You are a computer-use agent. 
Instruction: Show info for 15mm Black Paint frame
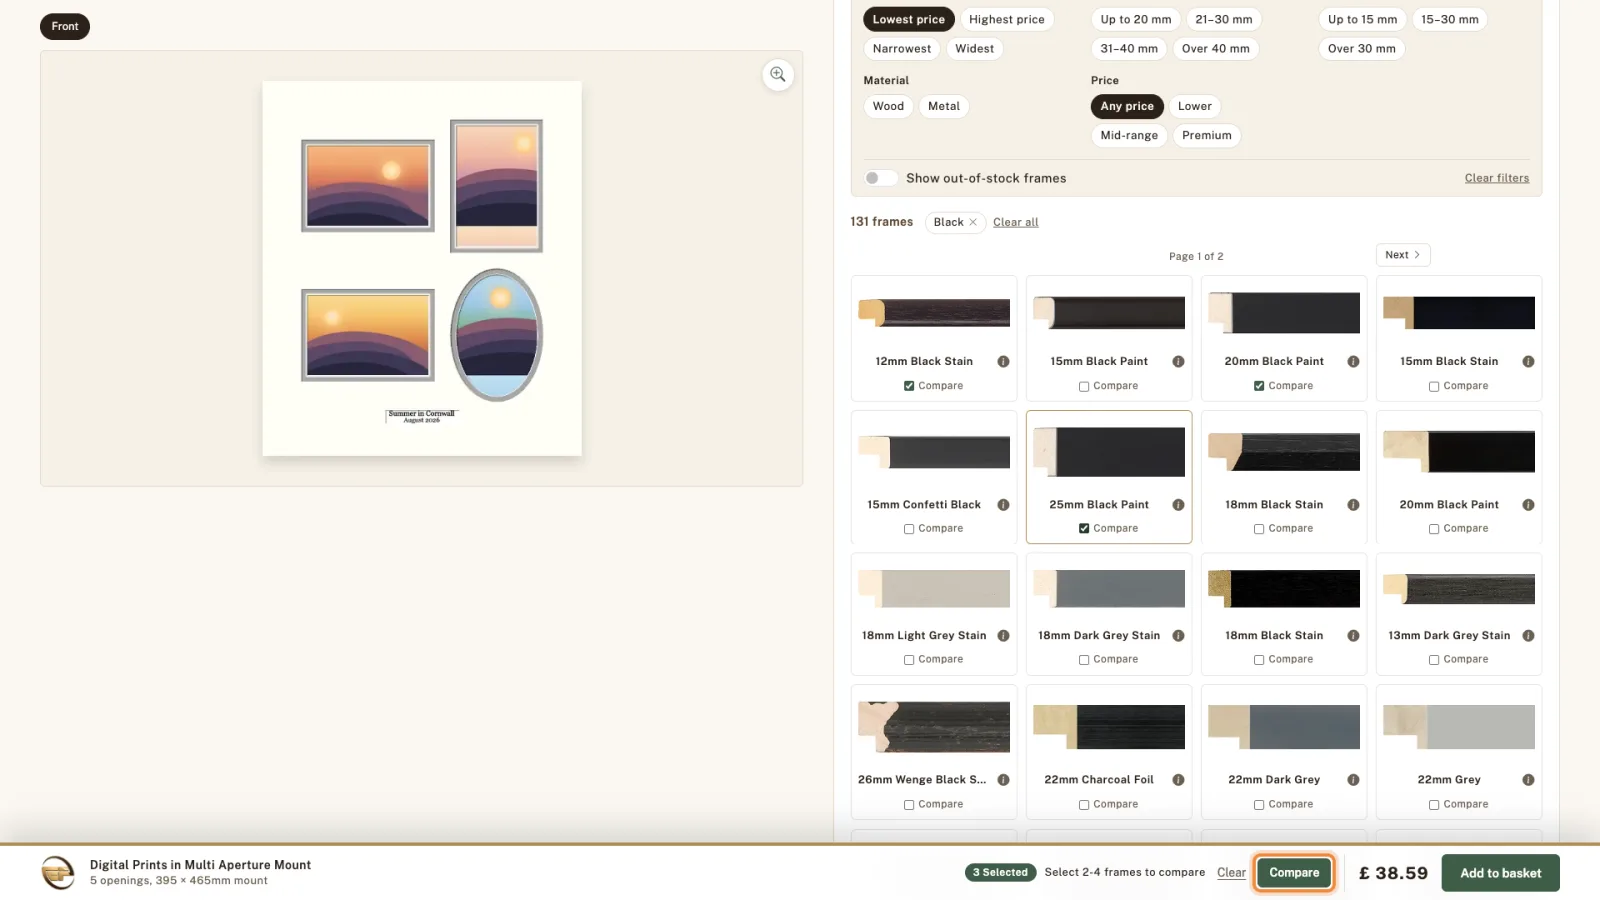[1178, 362]
